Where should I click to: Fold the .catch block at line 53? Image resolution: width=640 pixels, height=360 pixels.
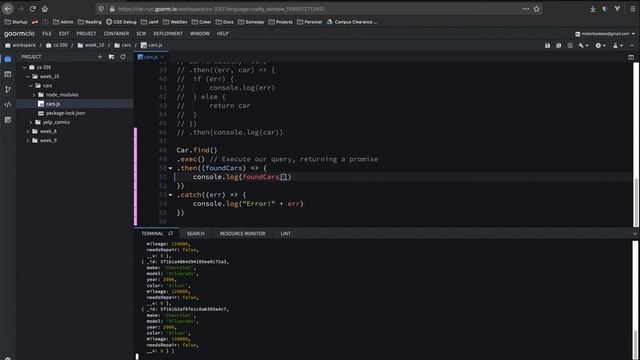[171, 195]
